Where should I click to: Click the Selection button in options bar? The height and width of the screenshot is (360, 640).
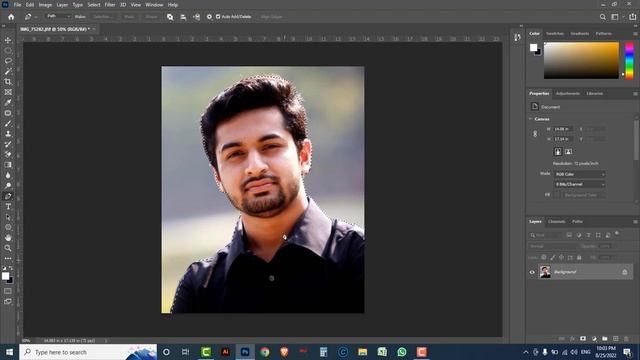[102, 17]
